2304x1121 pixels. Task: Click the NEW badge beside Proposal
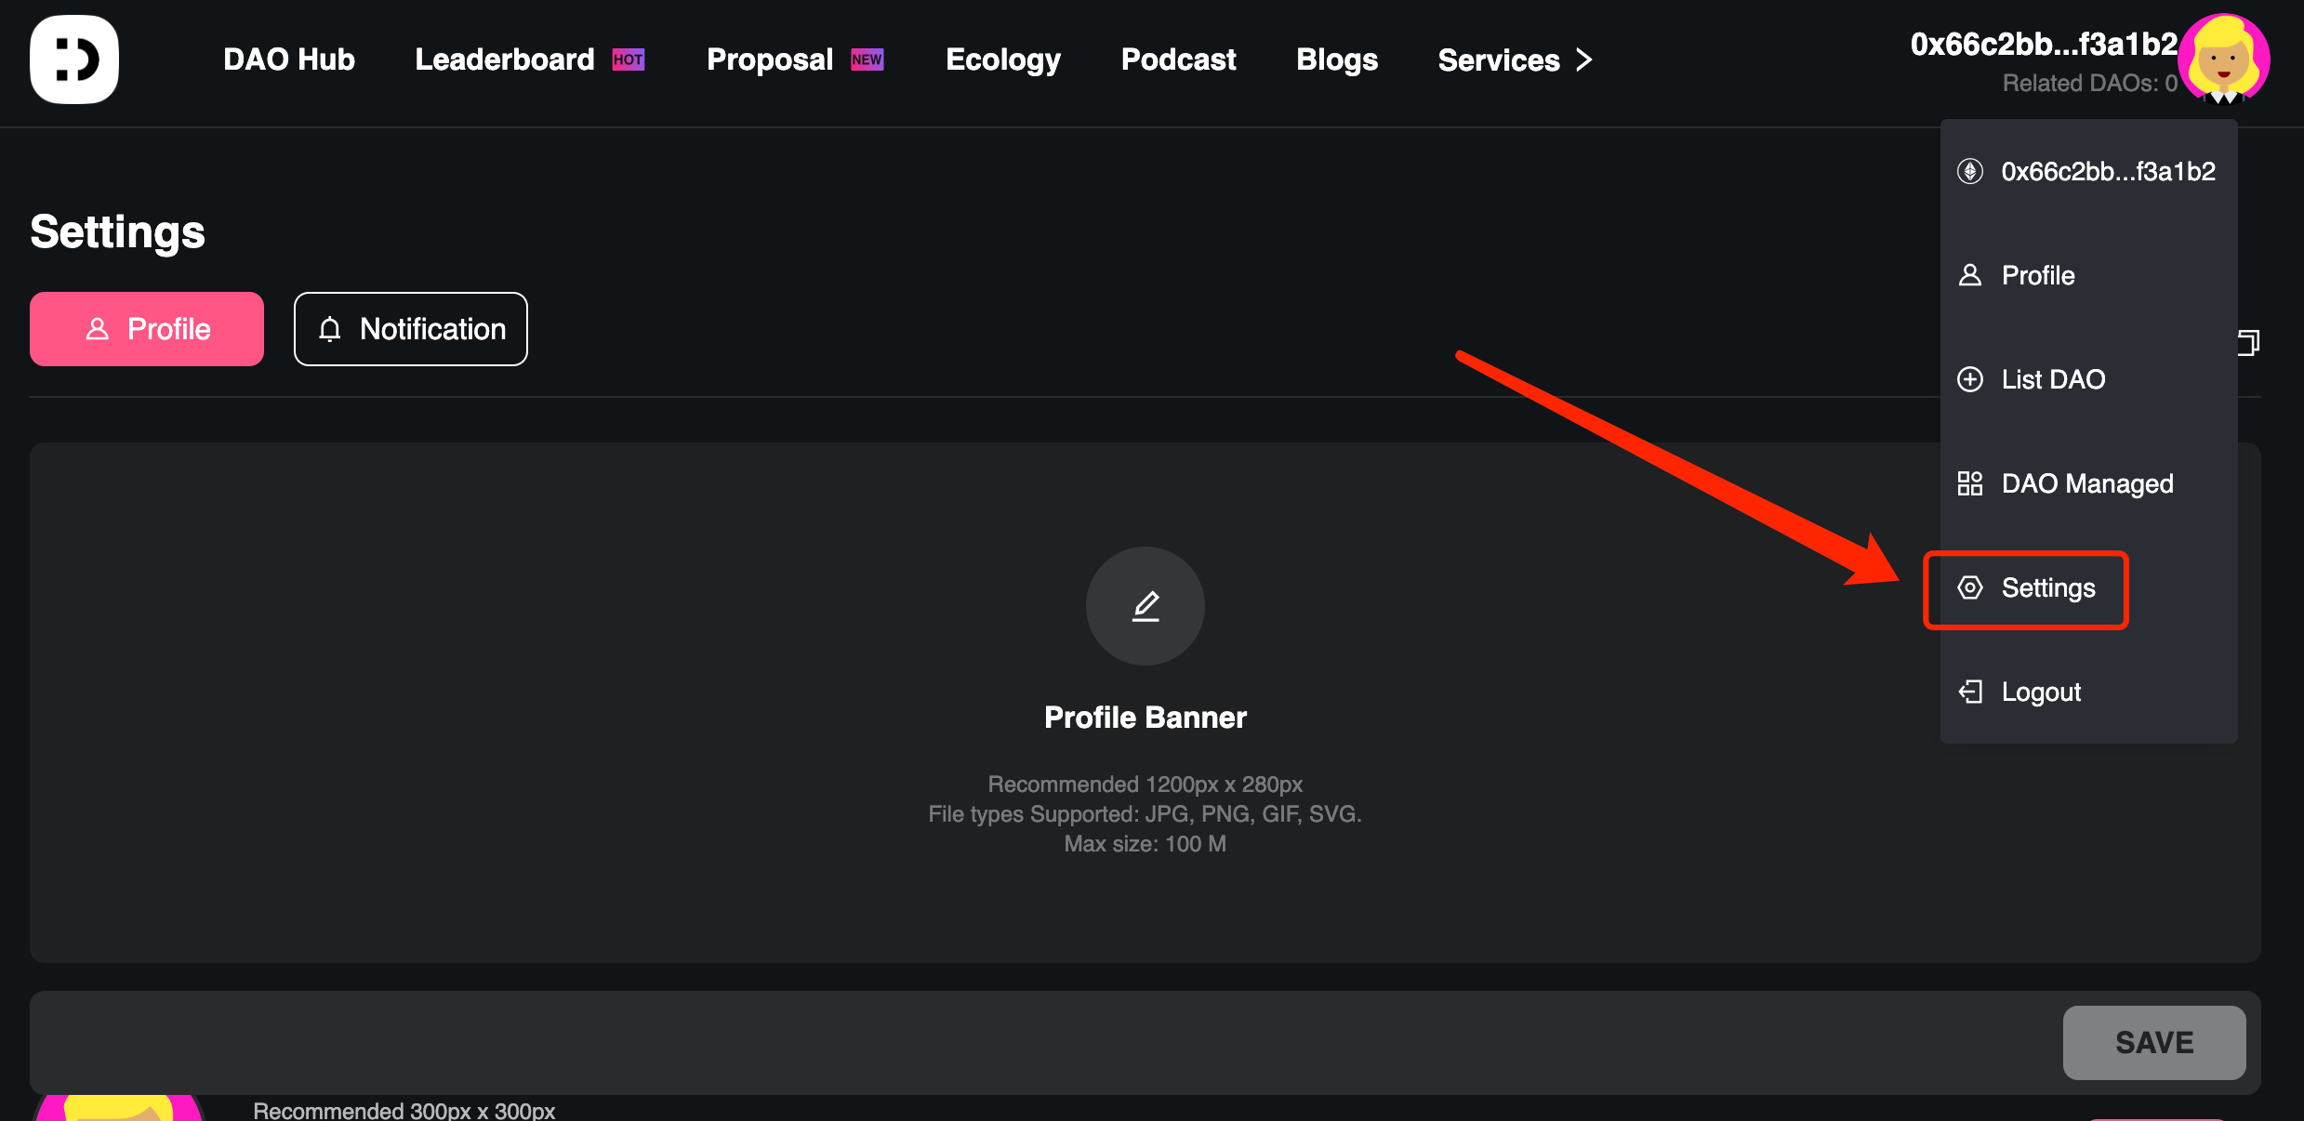(866, 60)
